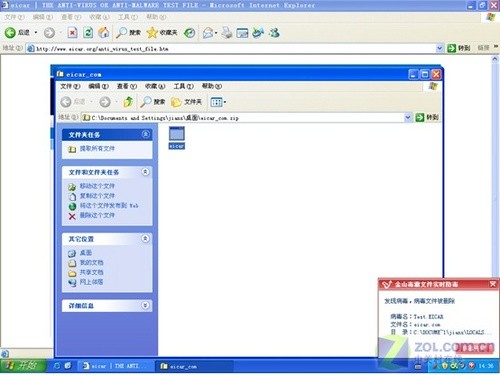Maximize the eicar_com window

tap(424, 74)
